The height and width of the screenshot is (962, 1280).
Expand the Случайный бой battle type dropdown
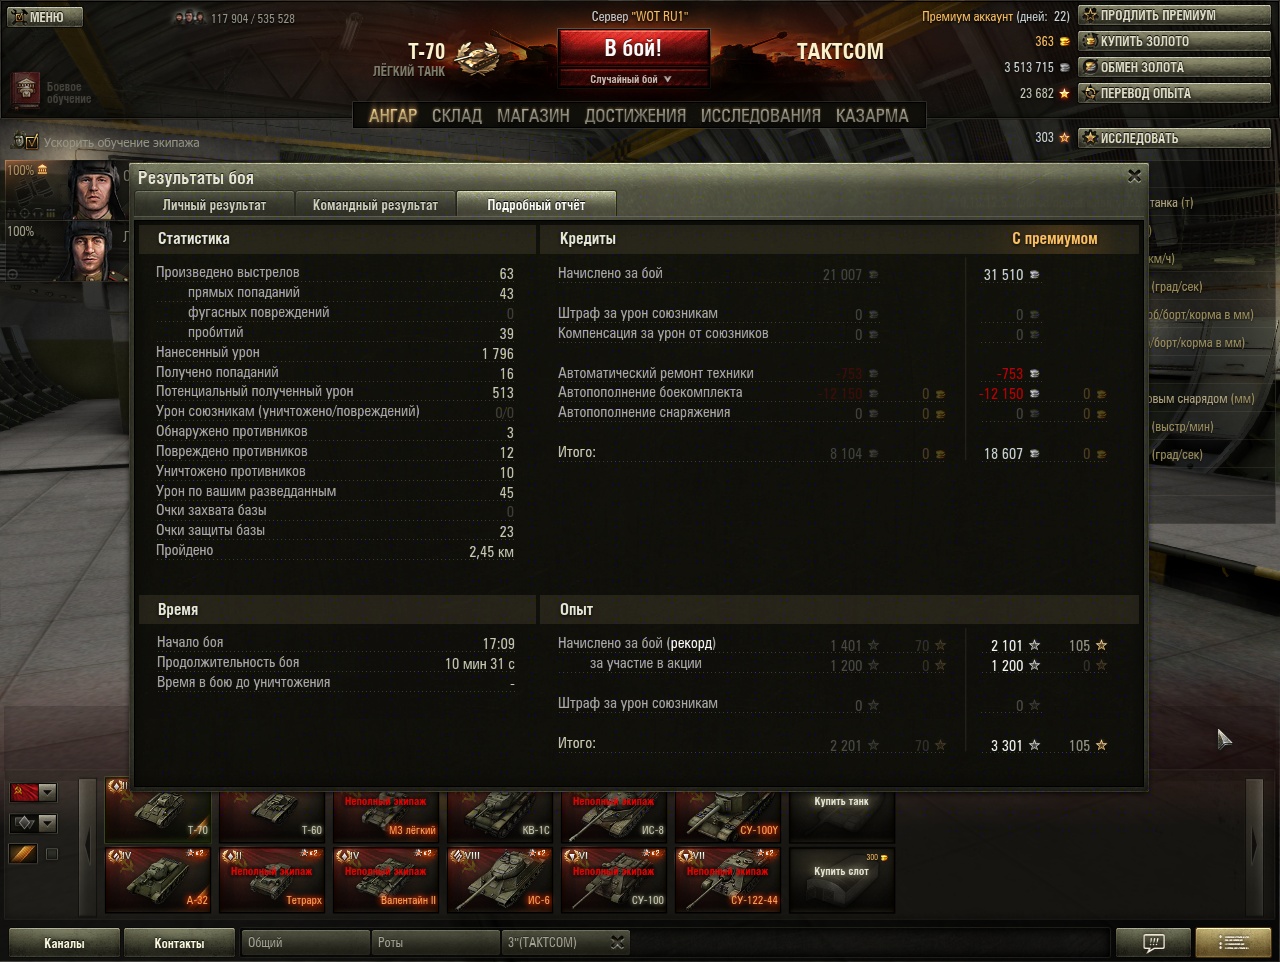tap(634, 79)
